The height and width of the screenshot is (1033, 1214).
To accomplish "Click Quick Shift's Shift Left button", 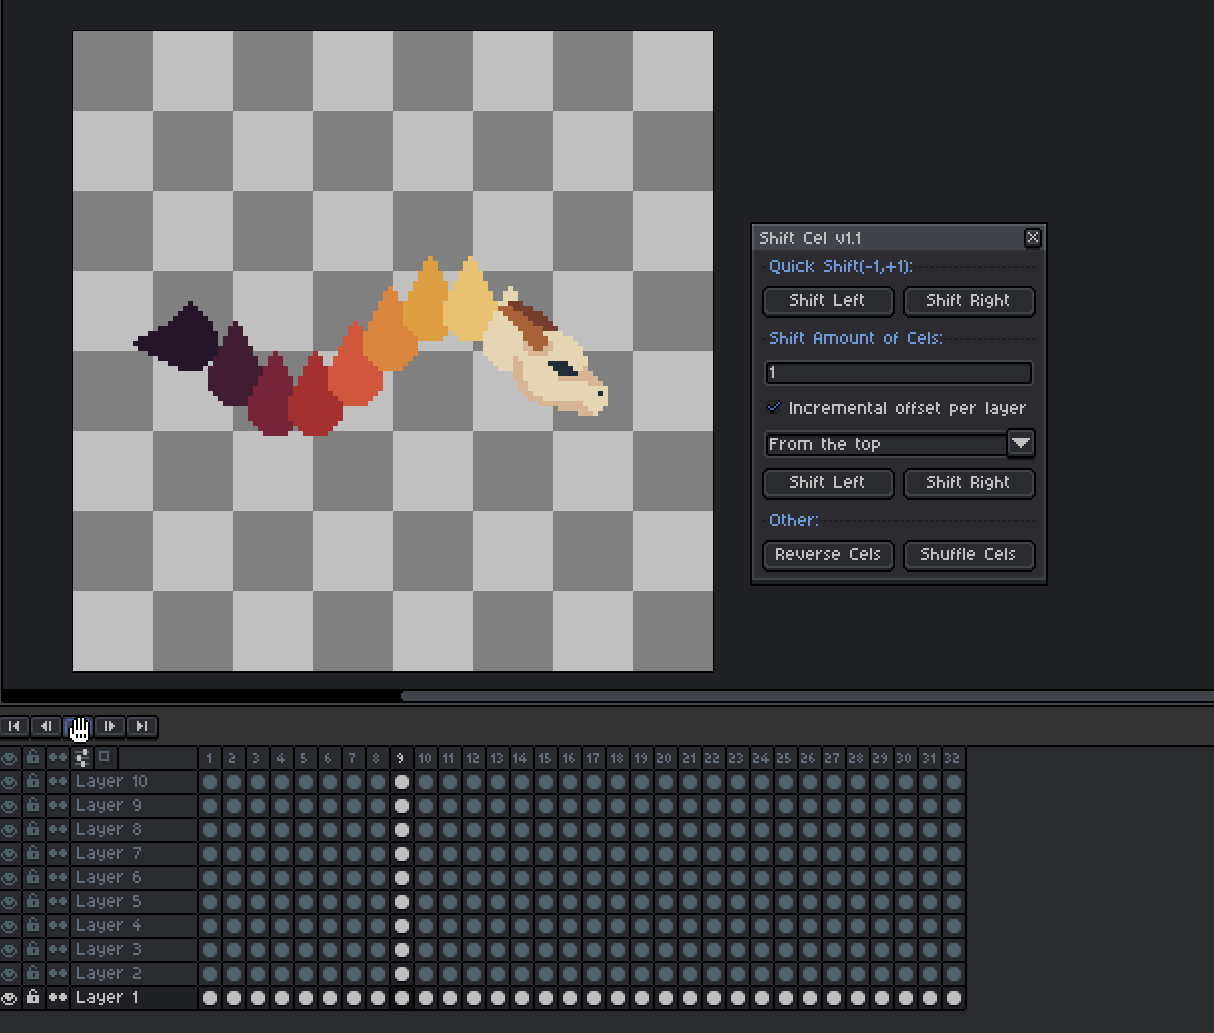I will coord(828,301).
